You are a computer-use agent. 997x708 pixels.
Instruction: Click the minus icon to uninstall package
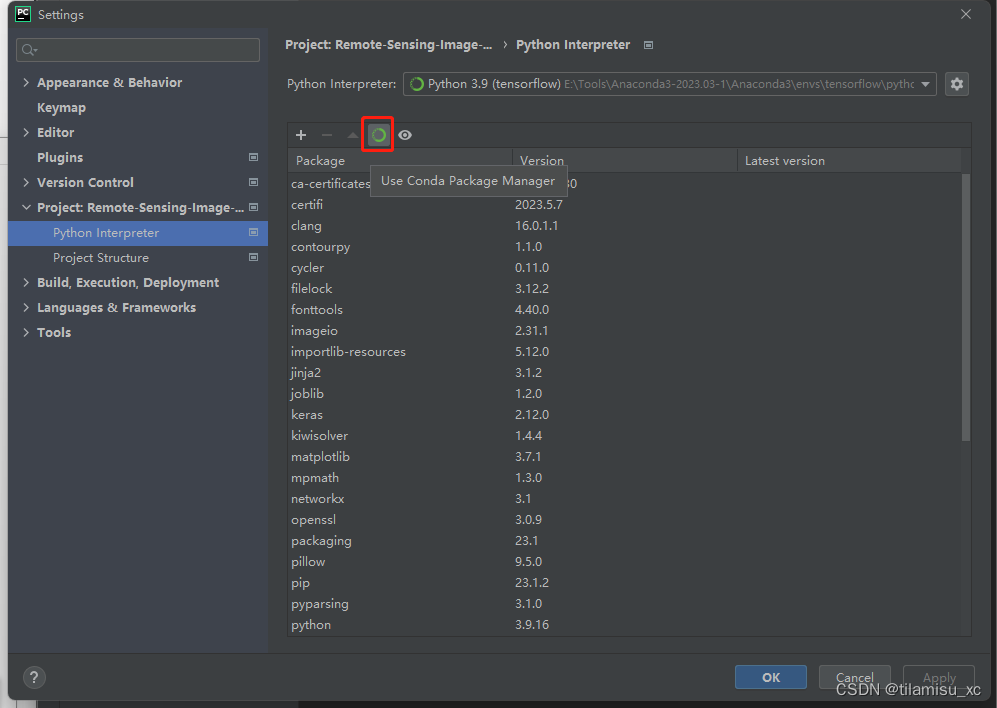coord(327,135)
